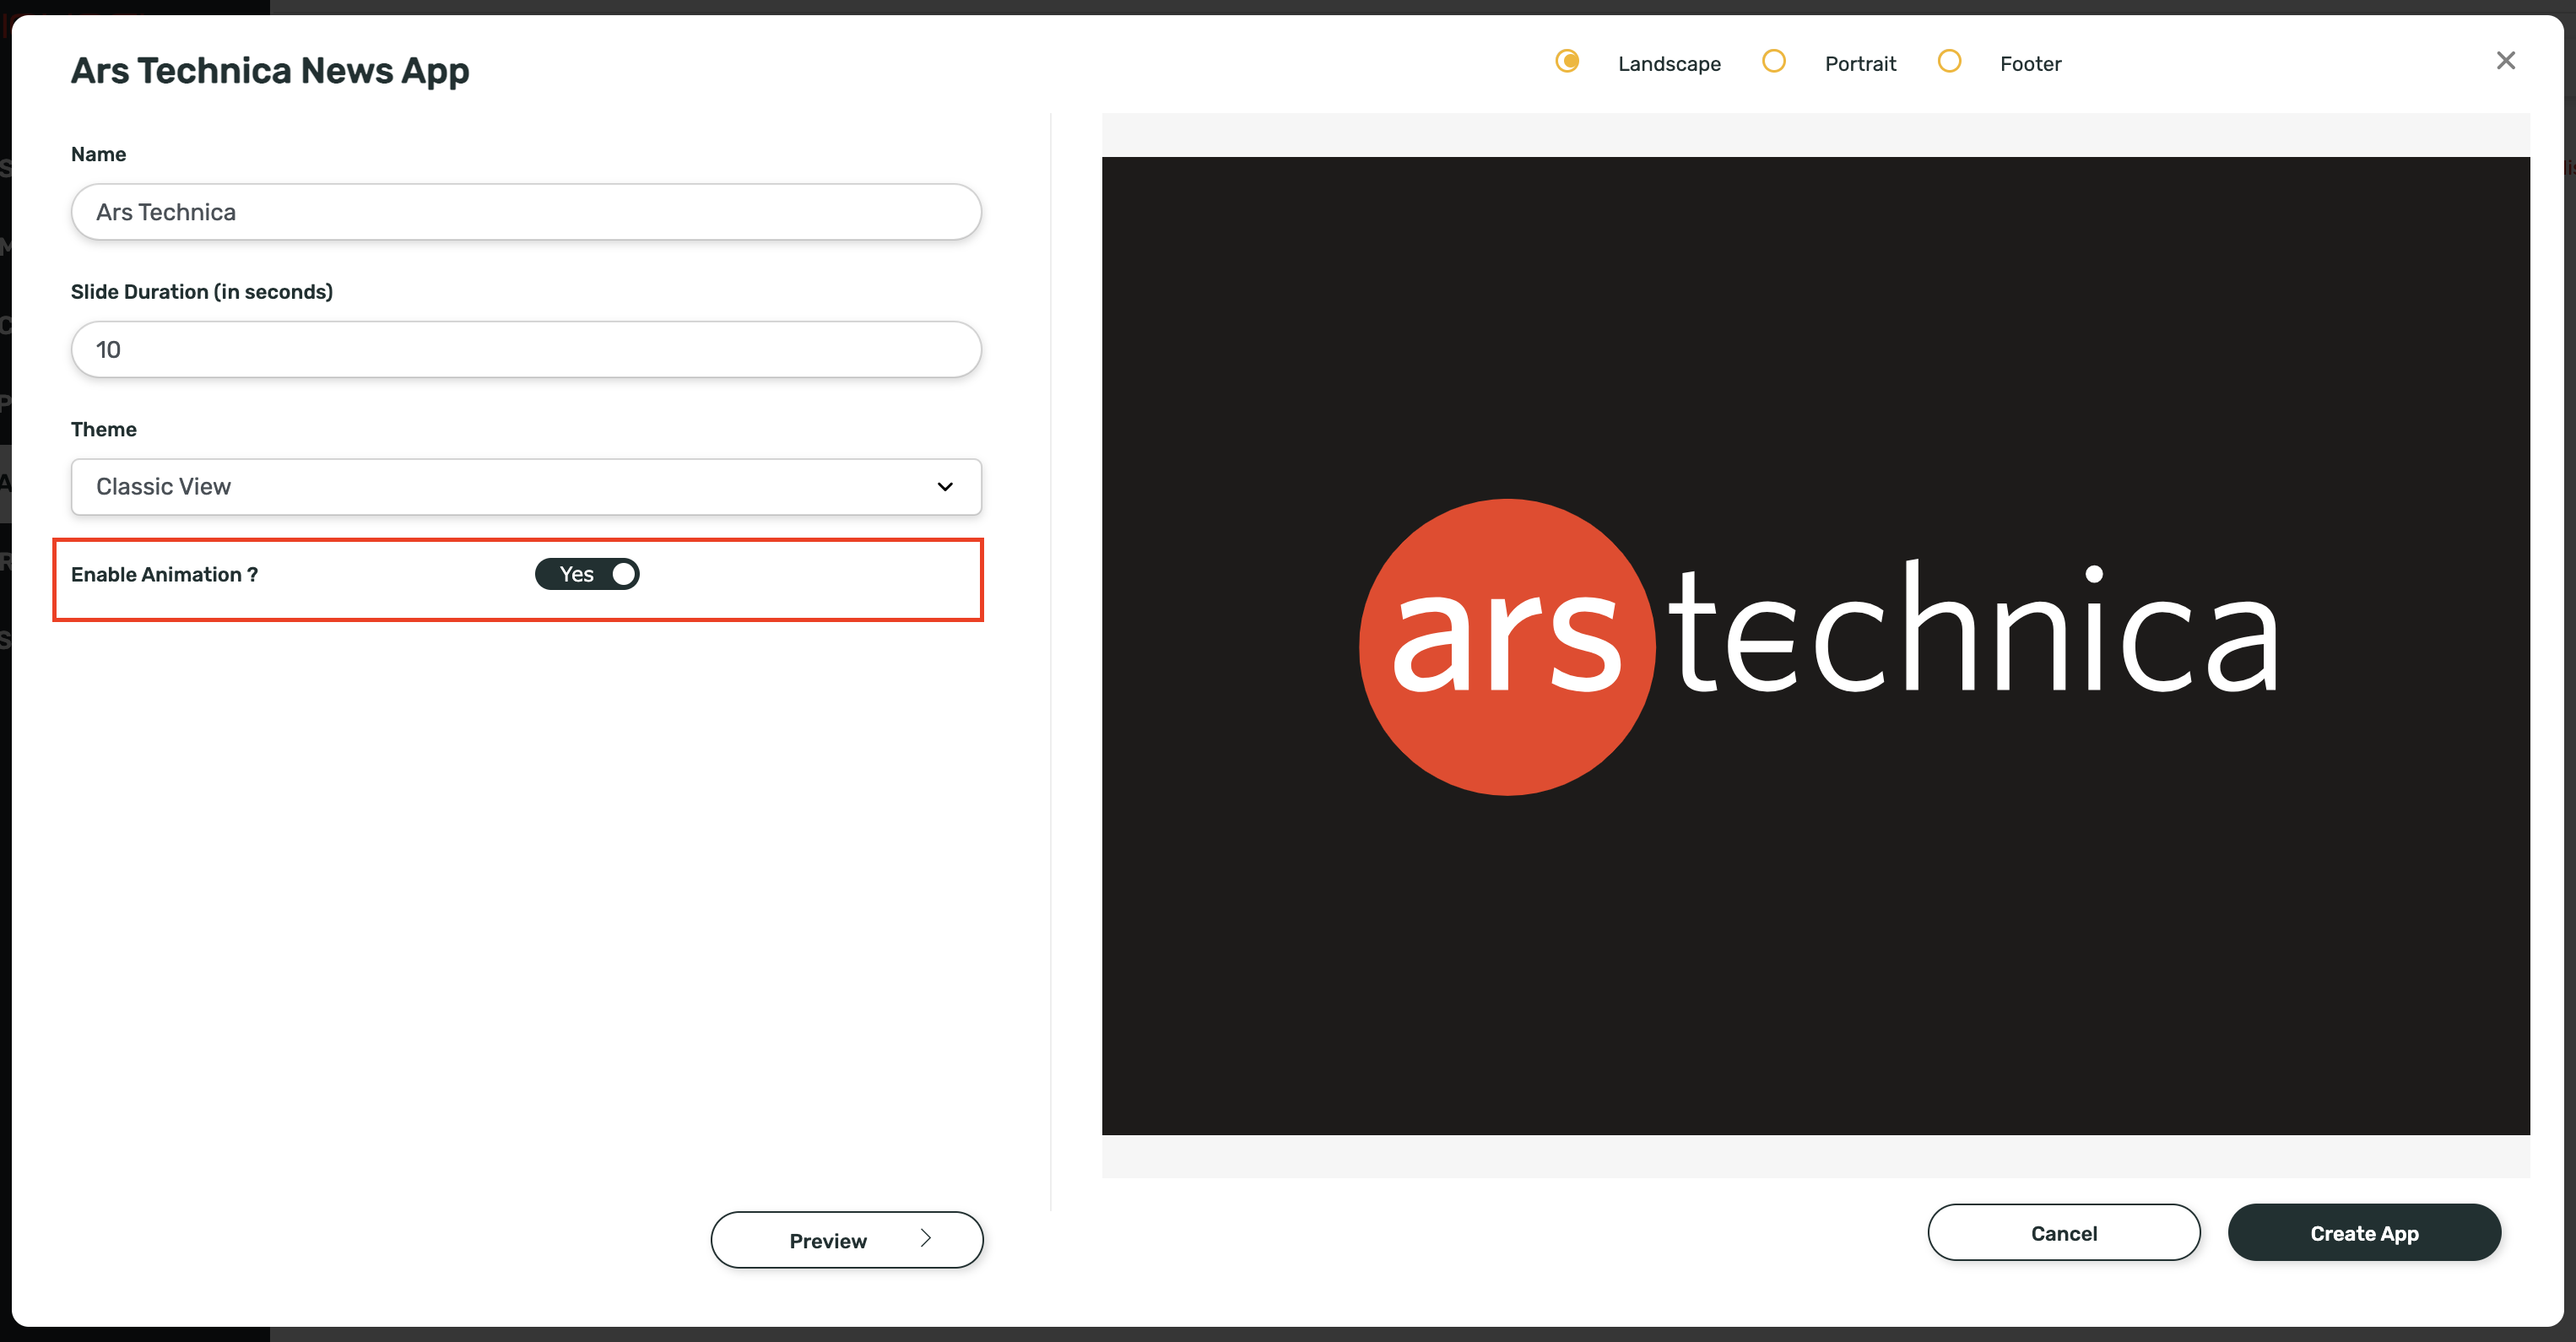Select the Landscape orientation radio button

click(x=1567, y=62)
